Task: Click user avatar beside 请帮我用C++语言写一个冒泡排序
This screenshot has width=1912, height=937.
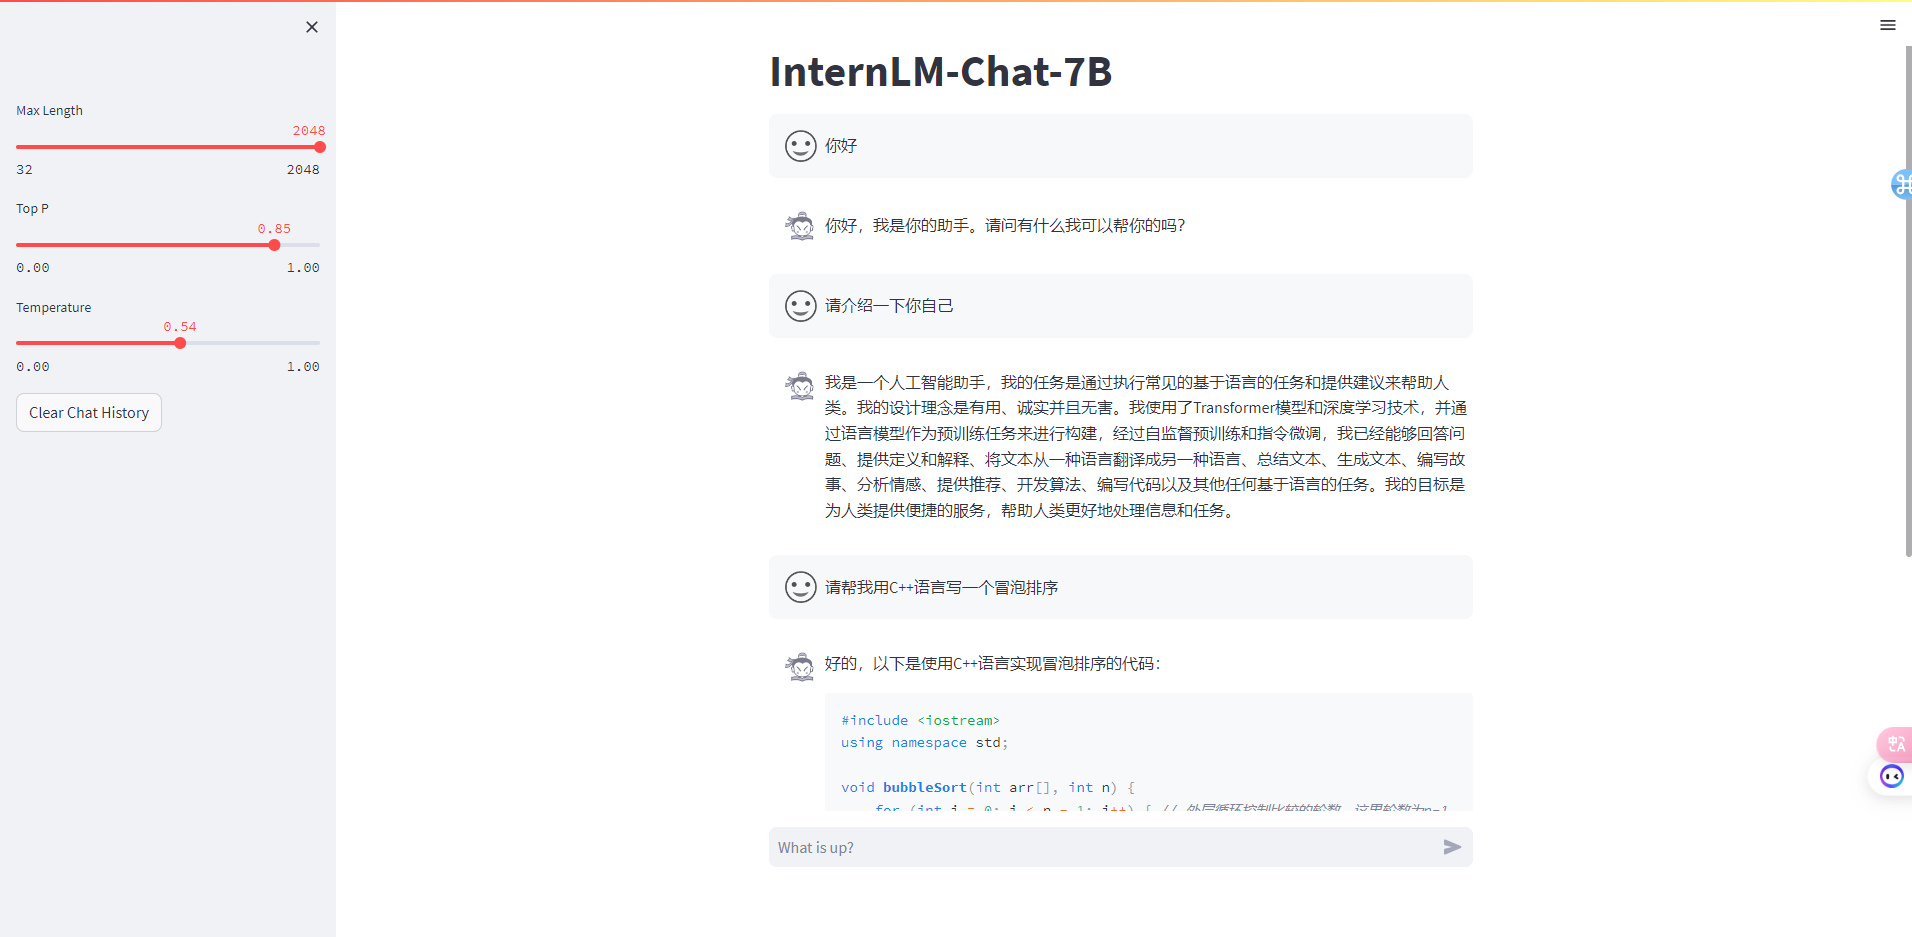Action: [800, 587]
